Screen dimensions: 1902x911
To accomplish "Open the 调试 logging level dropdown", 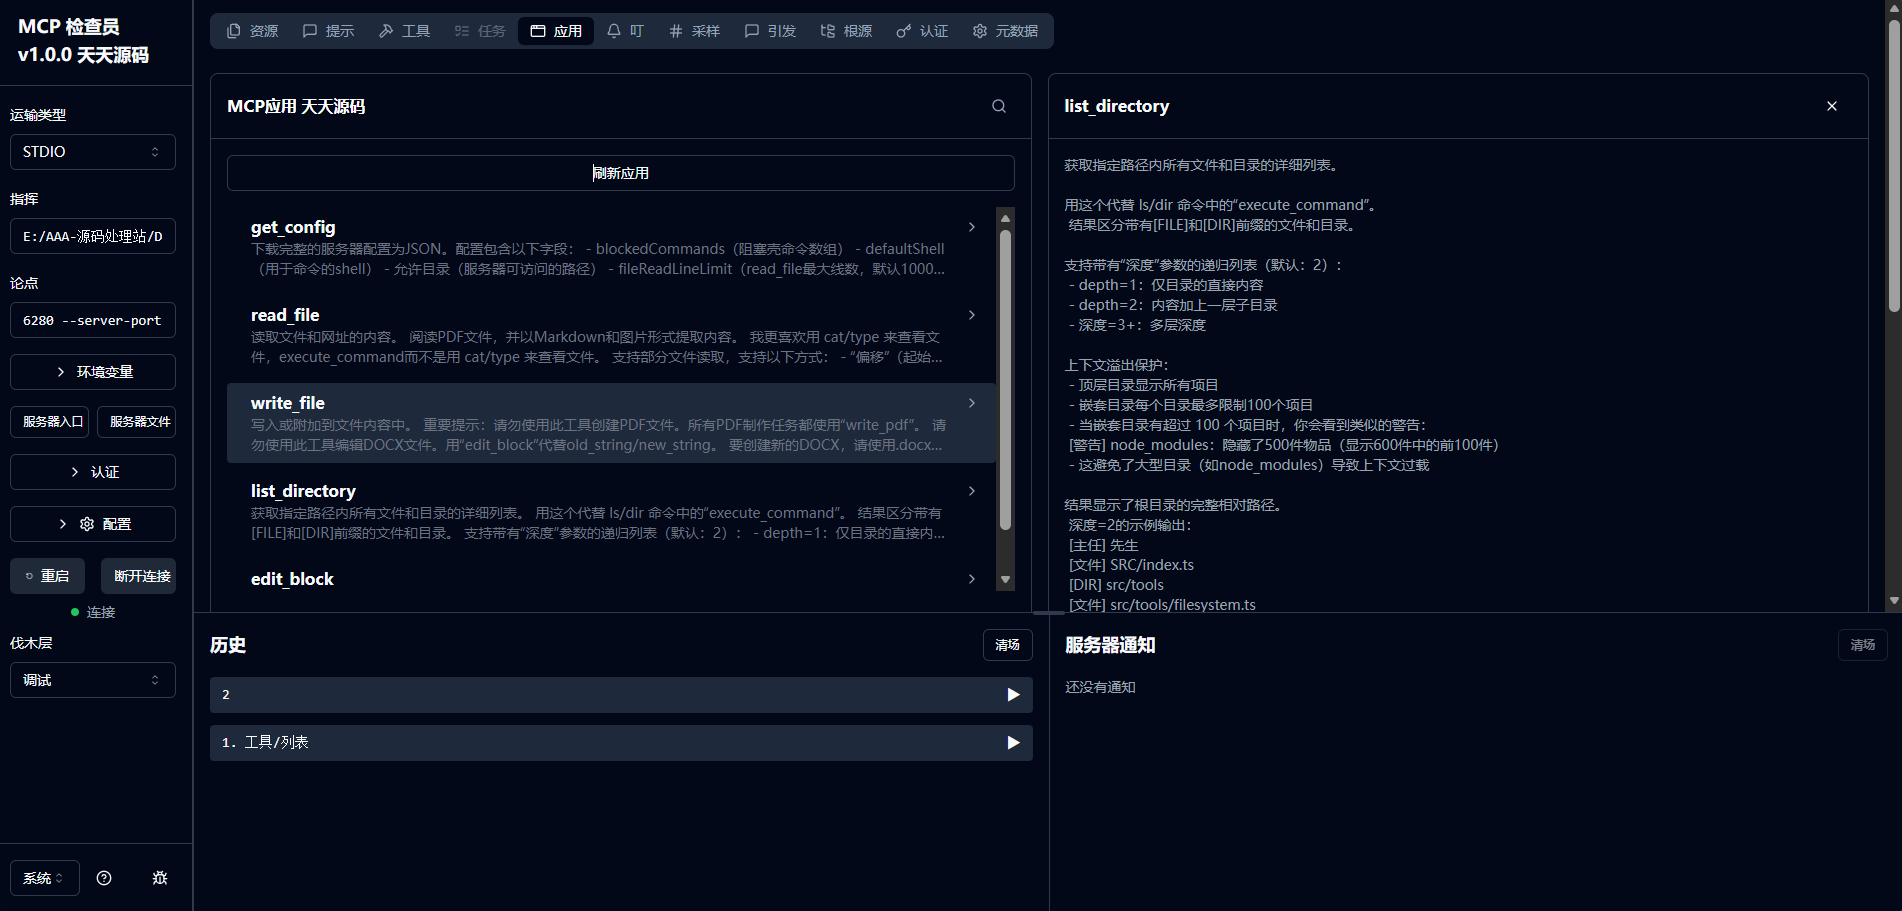I will point(93,680).
